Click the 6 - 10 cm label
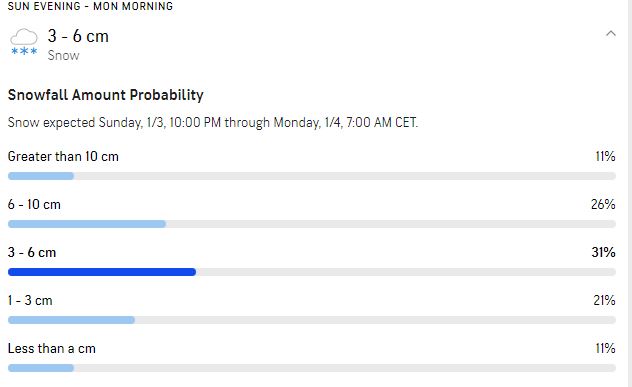This screenshot has height=387, width=632. pyautogui.click(x=34, y=204)
